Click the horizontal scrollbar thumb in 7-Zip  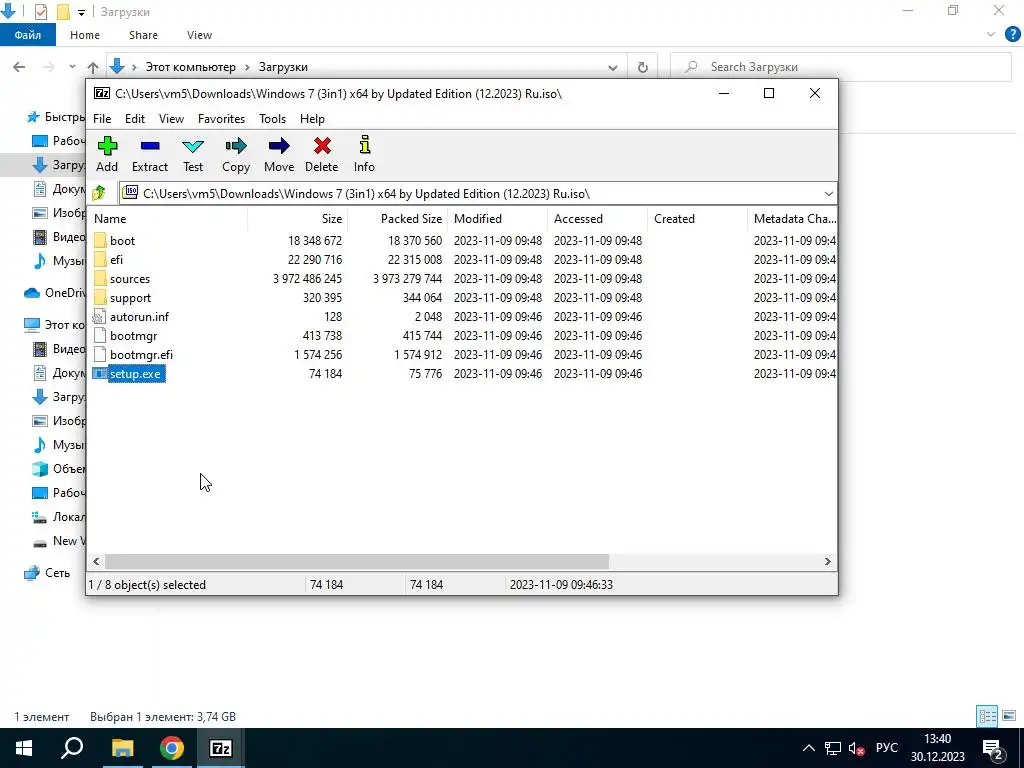pyautogui.click(x=357, y=562)
